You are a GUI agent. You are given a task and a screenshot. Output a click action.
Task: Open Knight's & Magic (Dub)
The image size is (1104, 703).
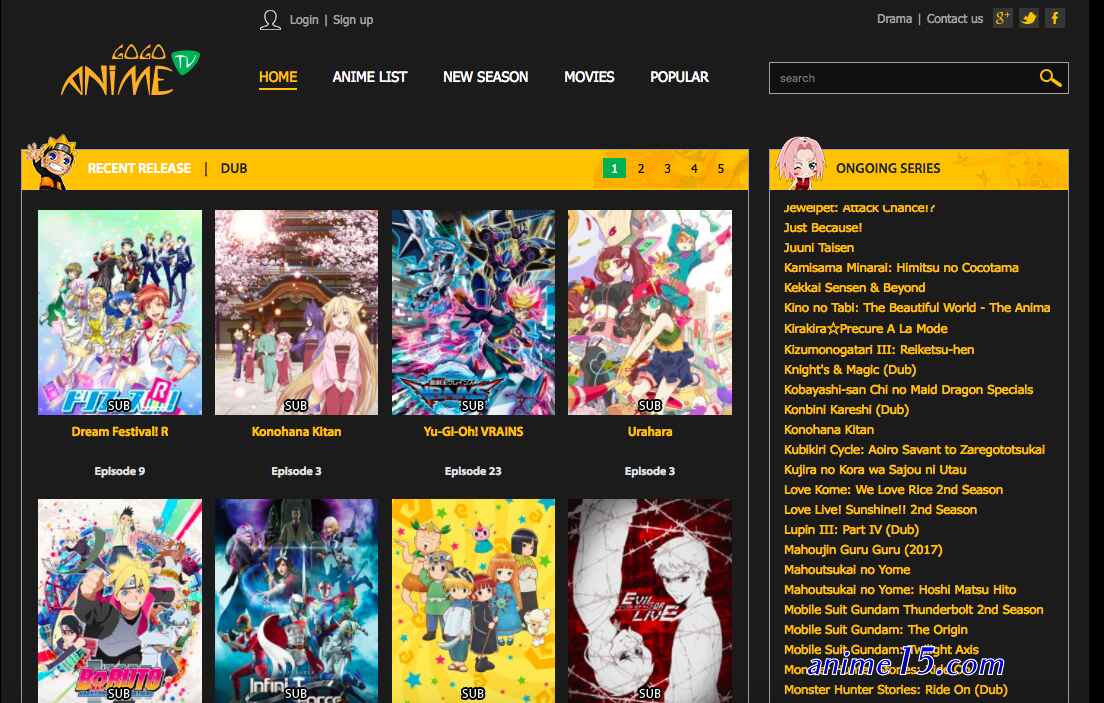coord(850,369)
